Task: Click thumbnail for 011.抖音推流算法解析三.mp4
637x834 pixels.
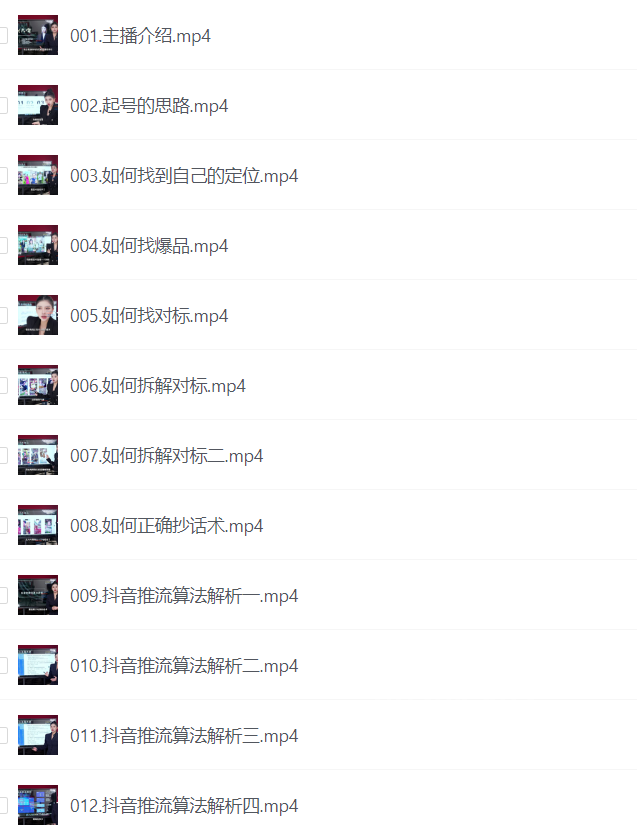Action: [x=38, y=735]
